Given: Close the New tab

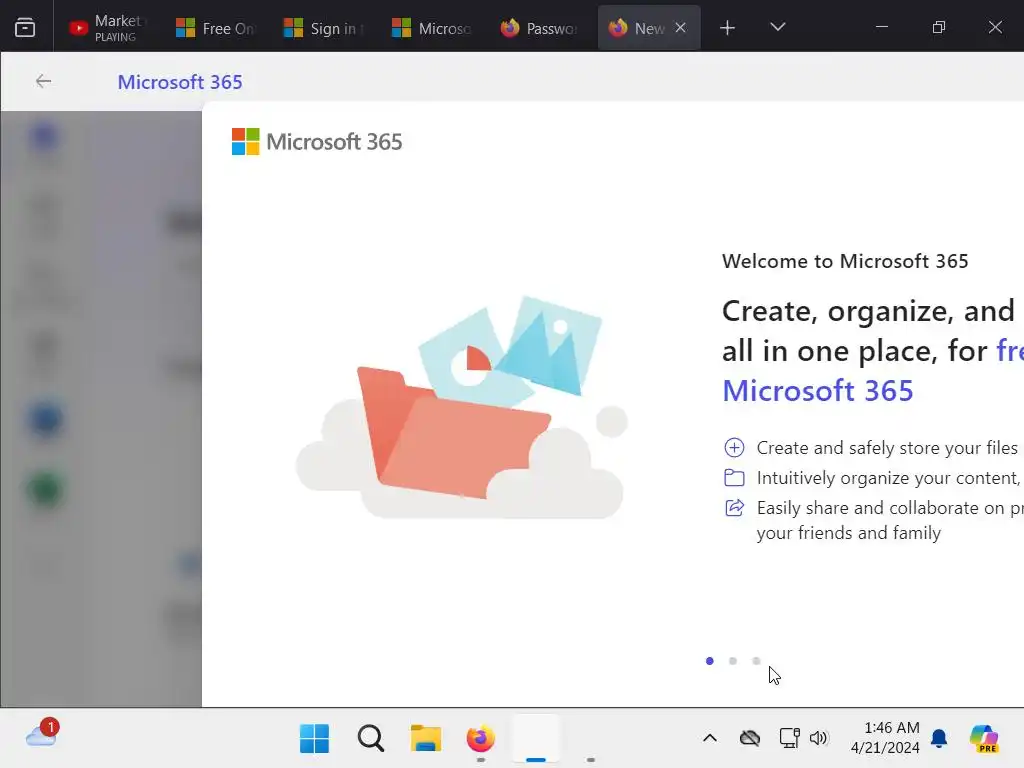Looking at the screenshot, I should click(x=680, y=27).
